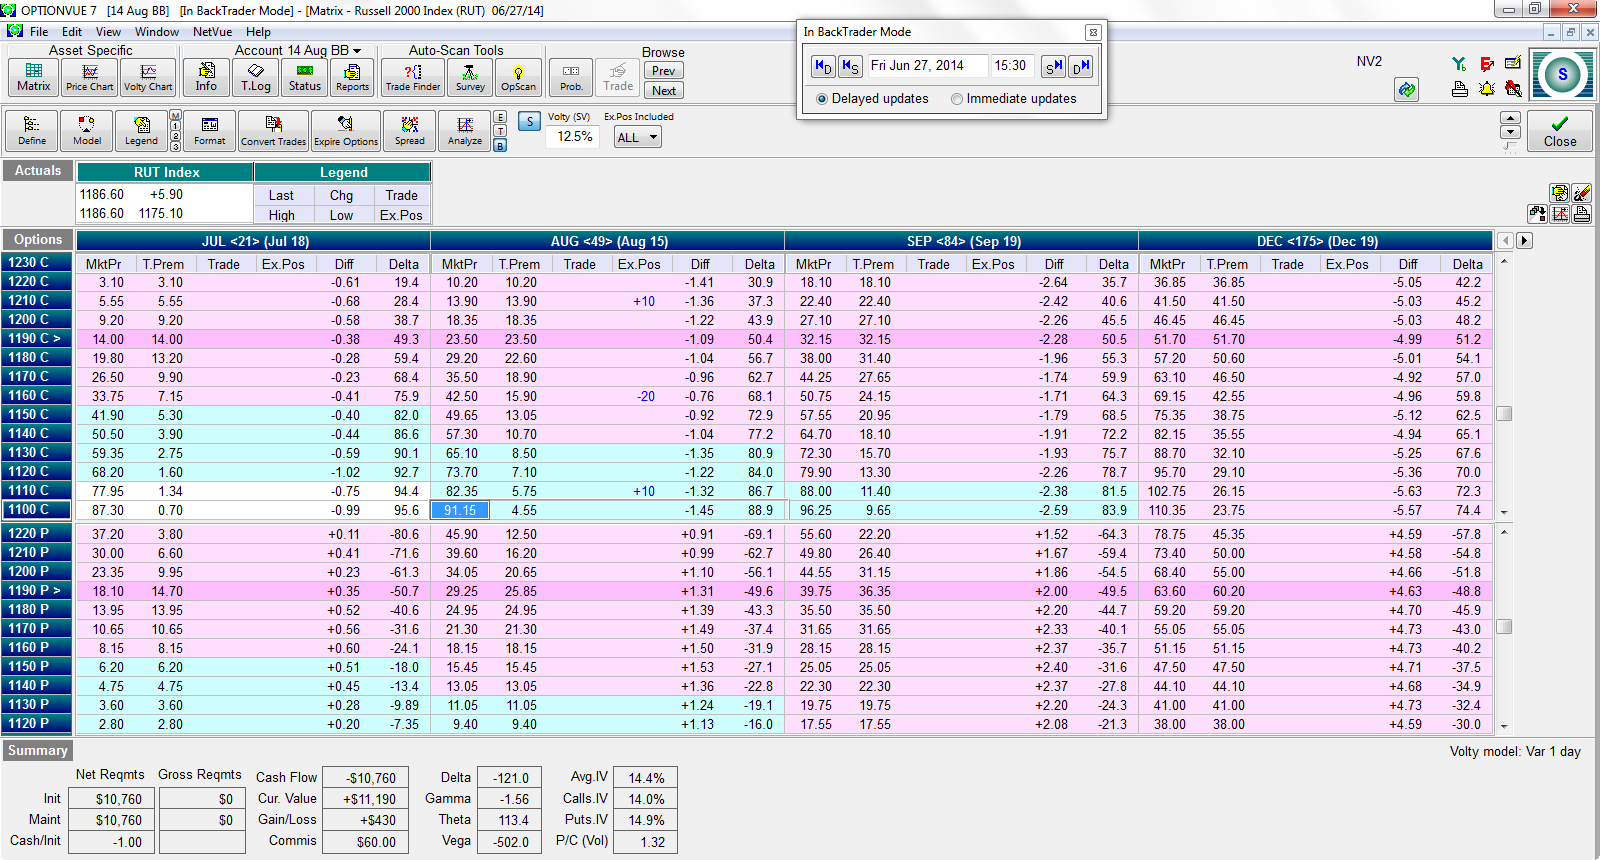Click the puts section vertical scrollbar thumb
Viewport: 1600px width, 860px height.
tap(1504, 627)
